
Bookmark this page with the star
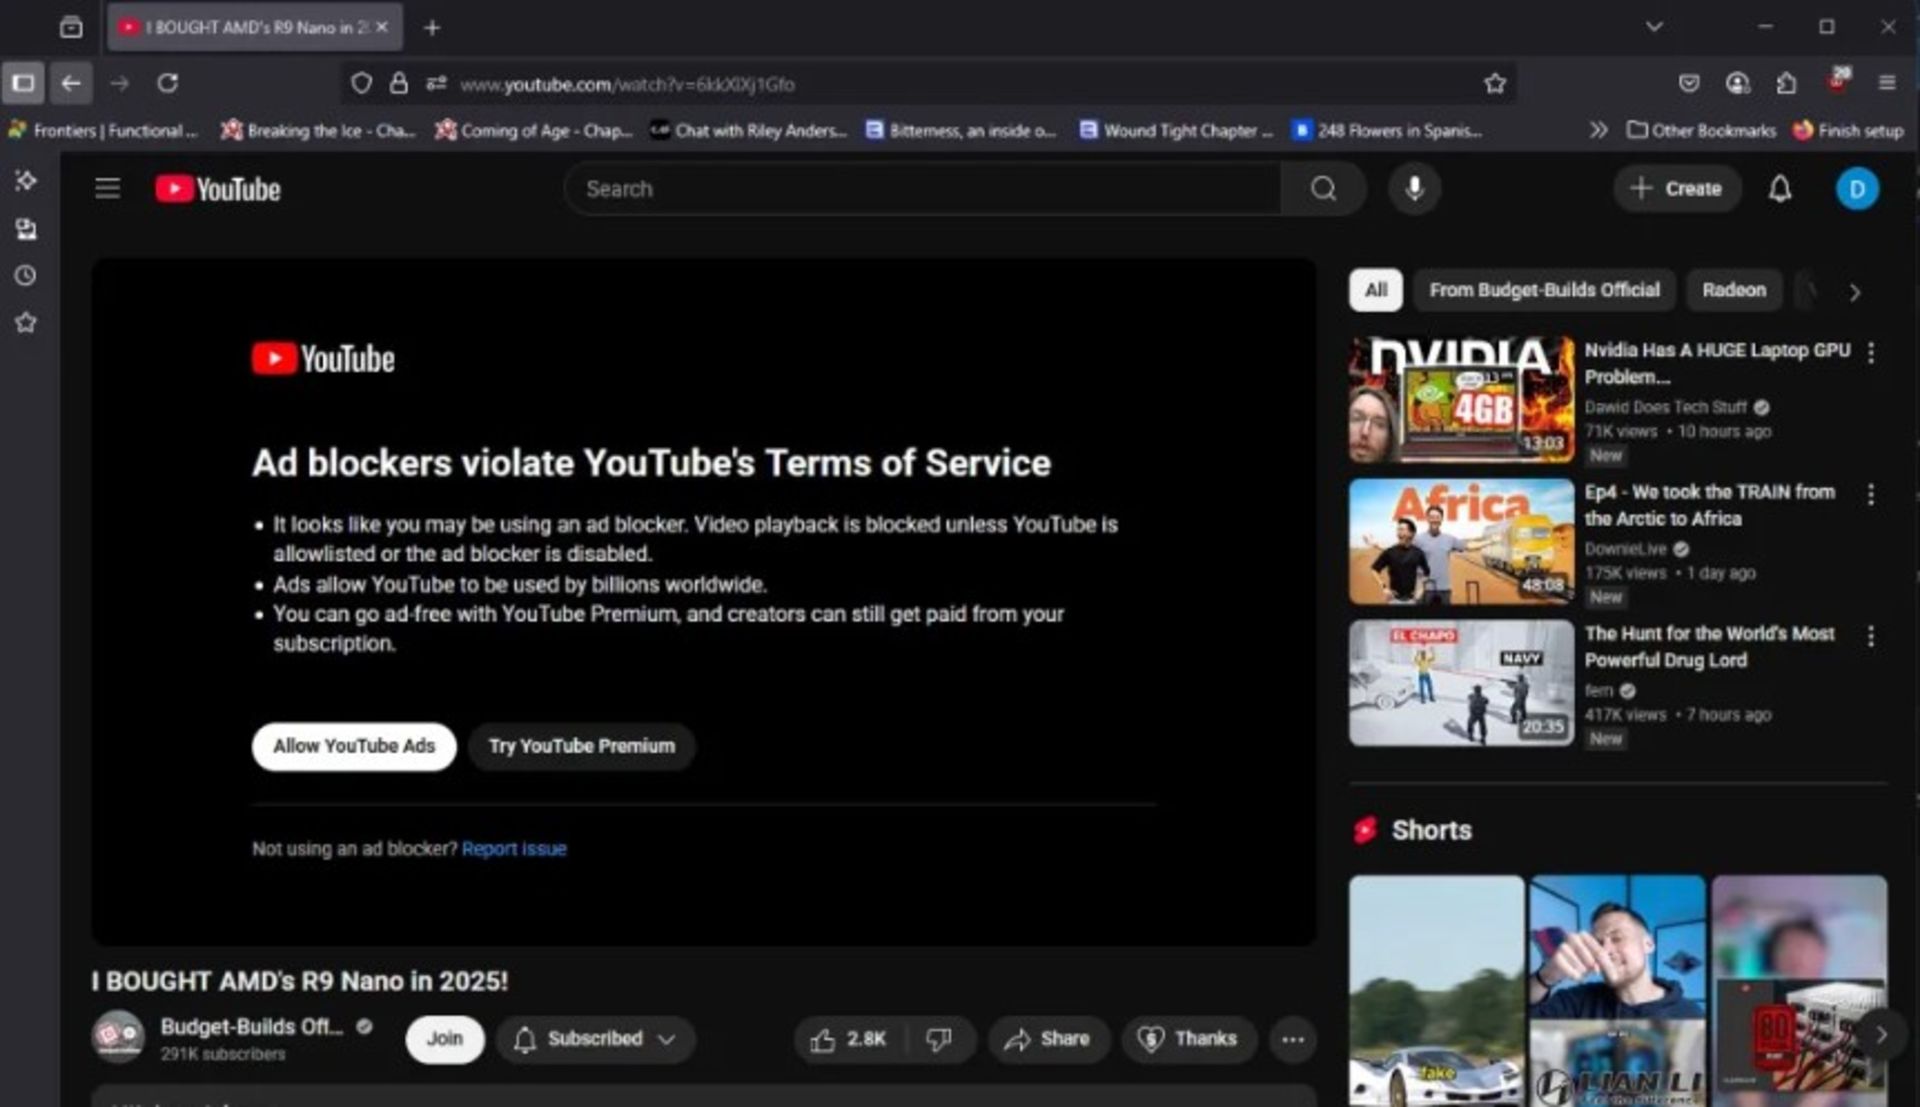[x=1494, y=84]
